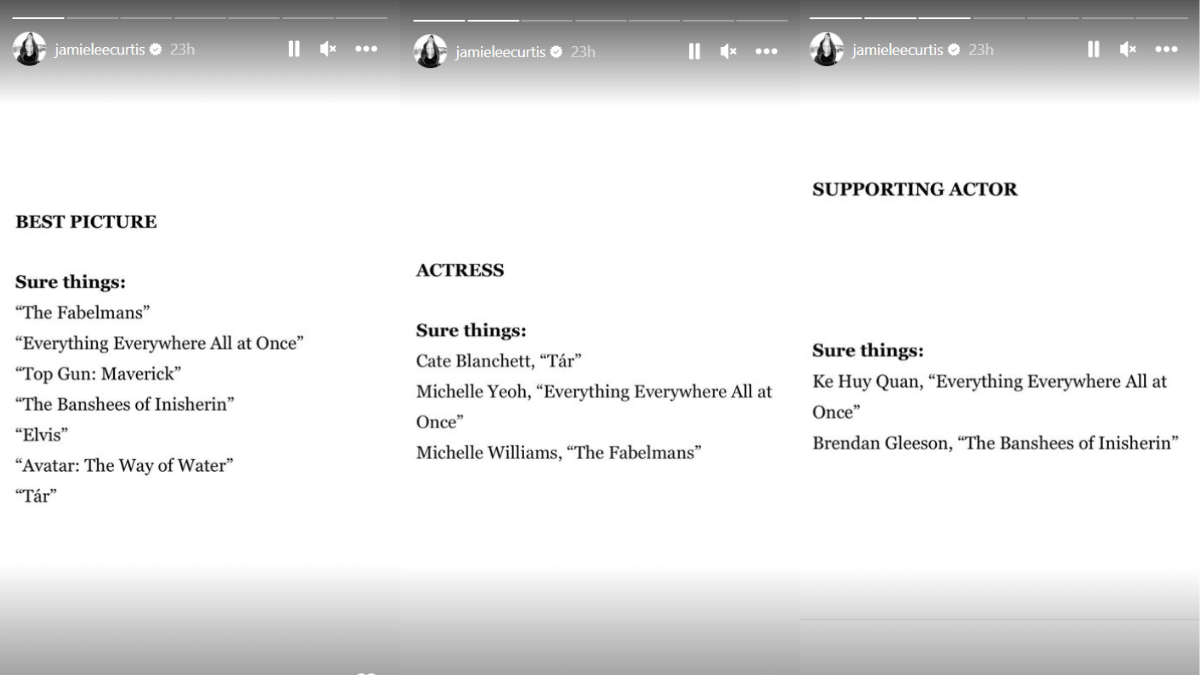Open more options on Actress story
Viewport: 1200px width, 675px height.
pyautogui.click(x=767, y=51)
